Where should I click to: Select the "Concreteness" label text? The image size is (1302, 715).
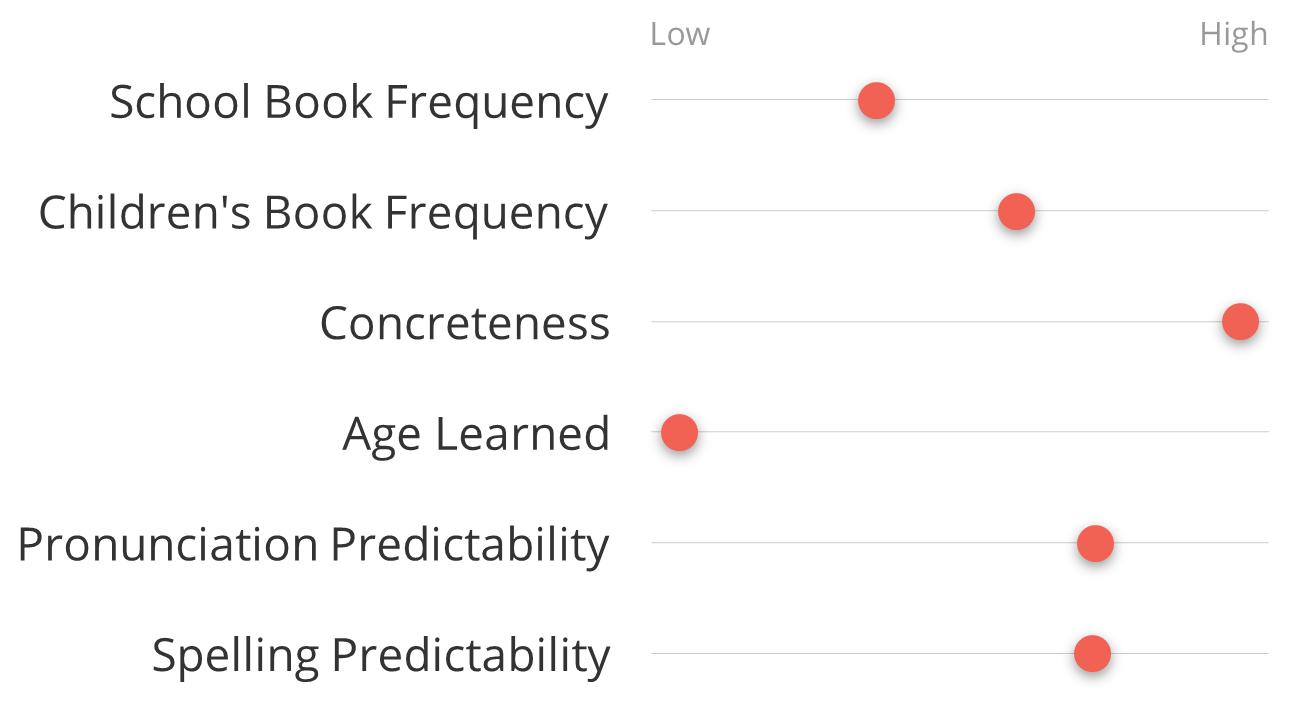(x=464, y=324)
